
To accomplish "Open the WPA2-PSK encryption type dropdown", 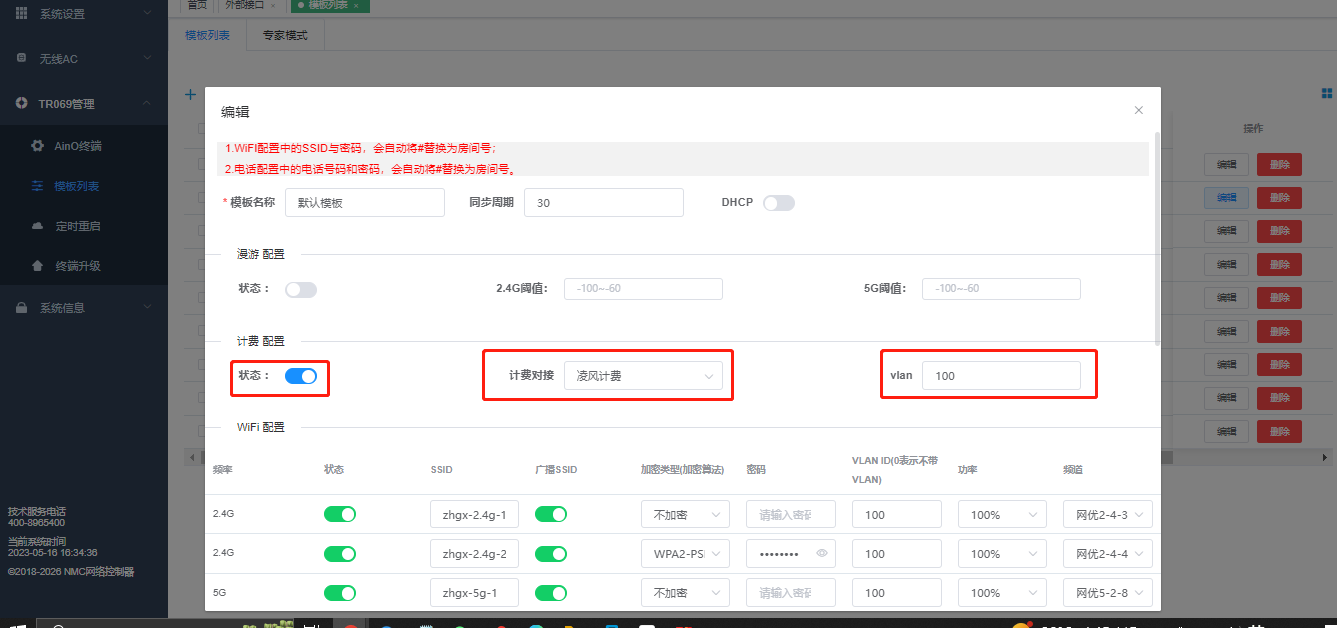I will tap(685, 554).
